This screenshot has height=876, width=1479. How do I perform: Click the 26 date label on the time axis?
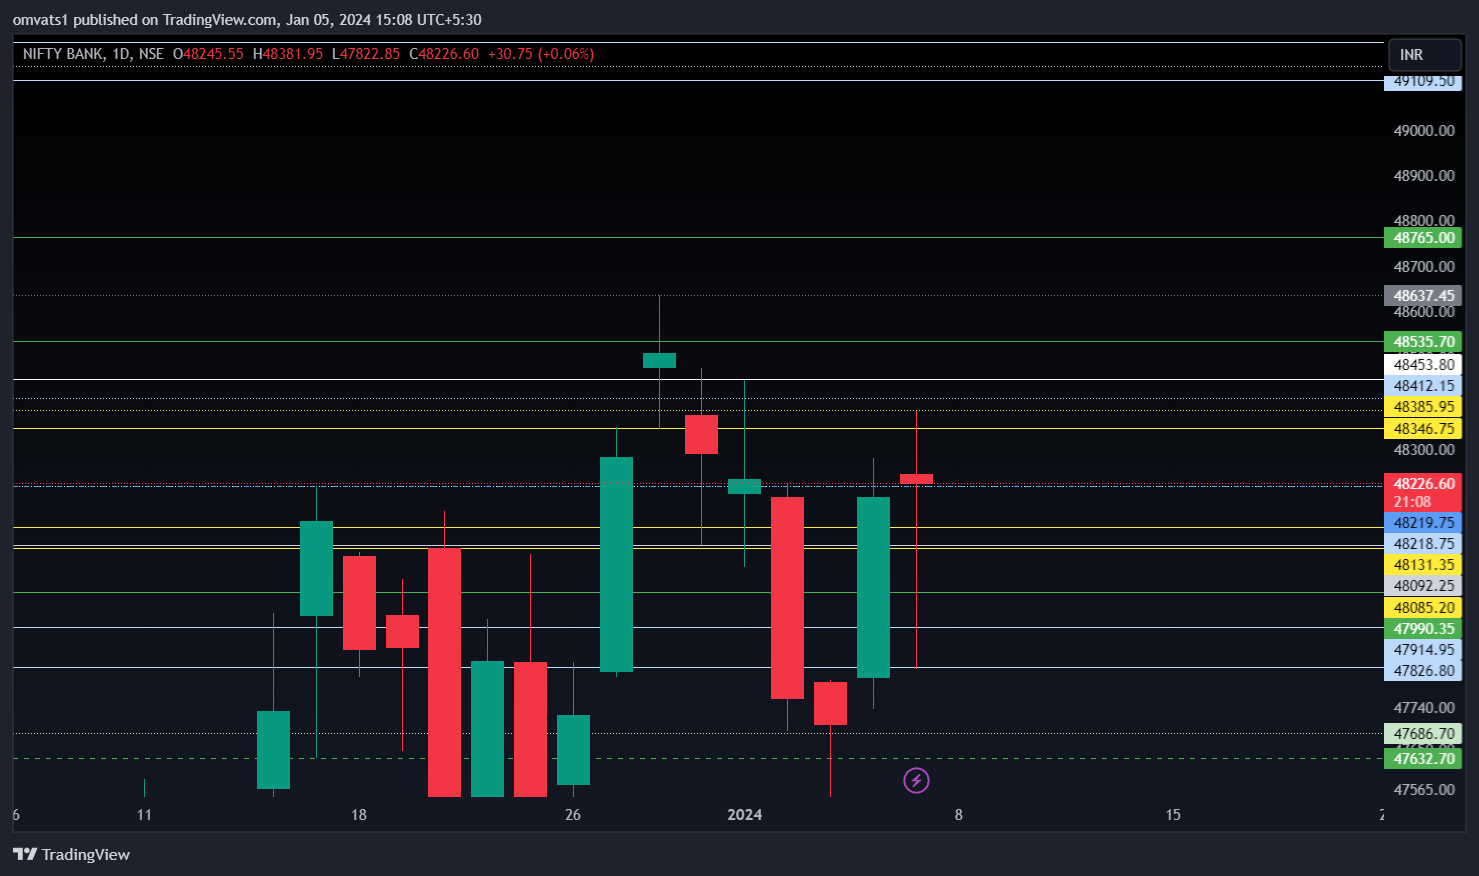coord(573,815)
